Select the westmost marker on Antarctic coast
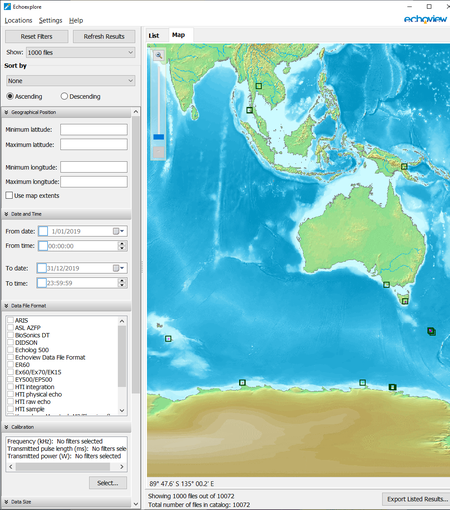450x510 pixels. 242,383
